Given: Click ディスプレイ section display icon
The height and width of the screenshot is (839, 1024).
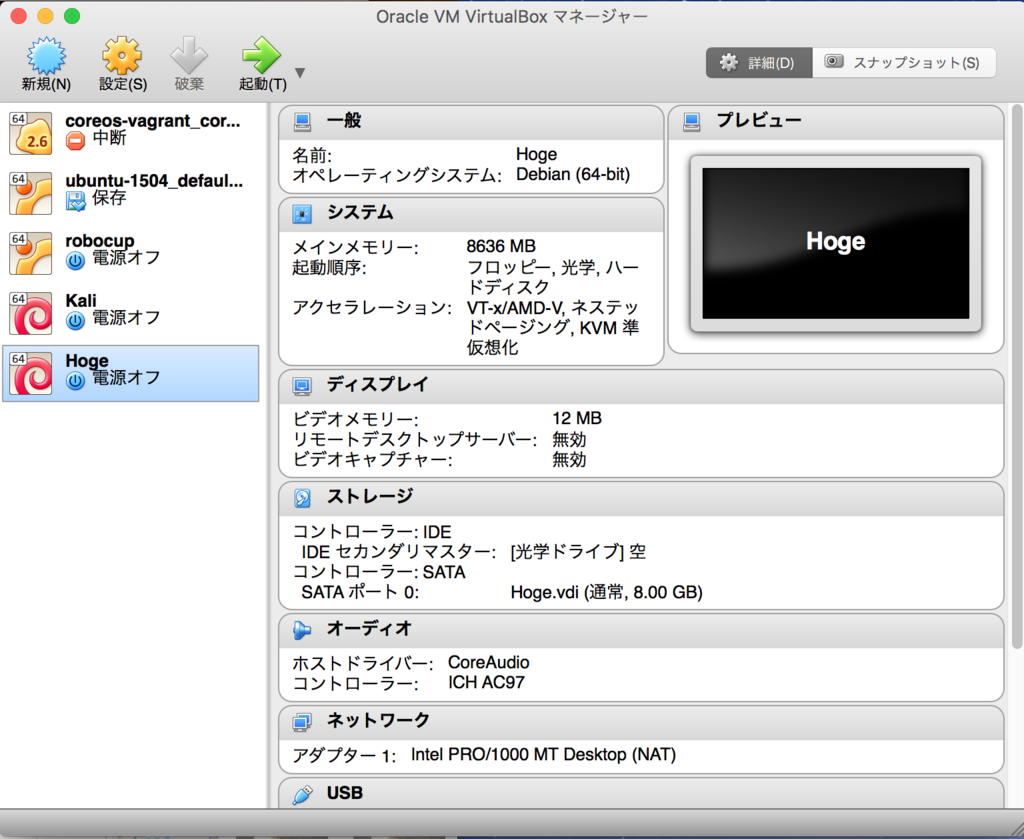Looking at the screenshot, I should pos(302,386).
